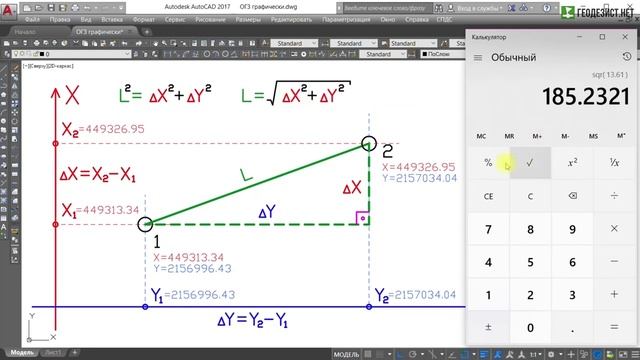Screen dimensions: 640x360
Task: Open the text style Standard dropdown
Action: [294, 43]
